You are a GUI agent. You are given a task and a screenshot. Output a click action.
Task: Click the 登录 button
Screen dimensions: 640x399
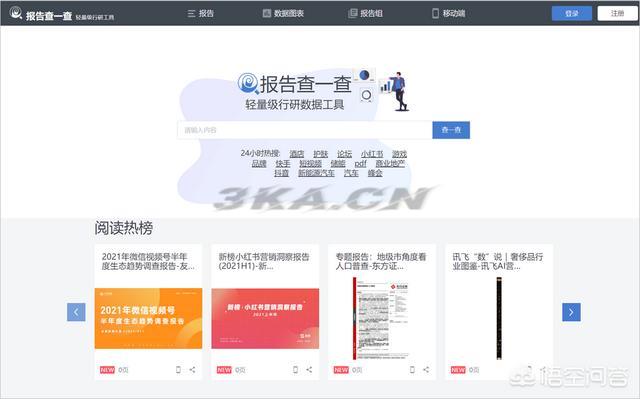[x=572, y=13]
